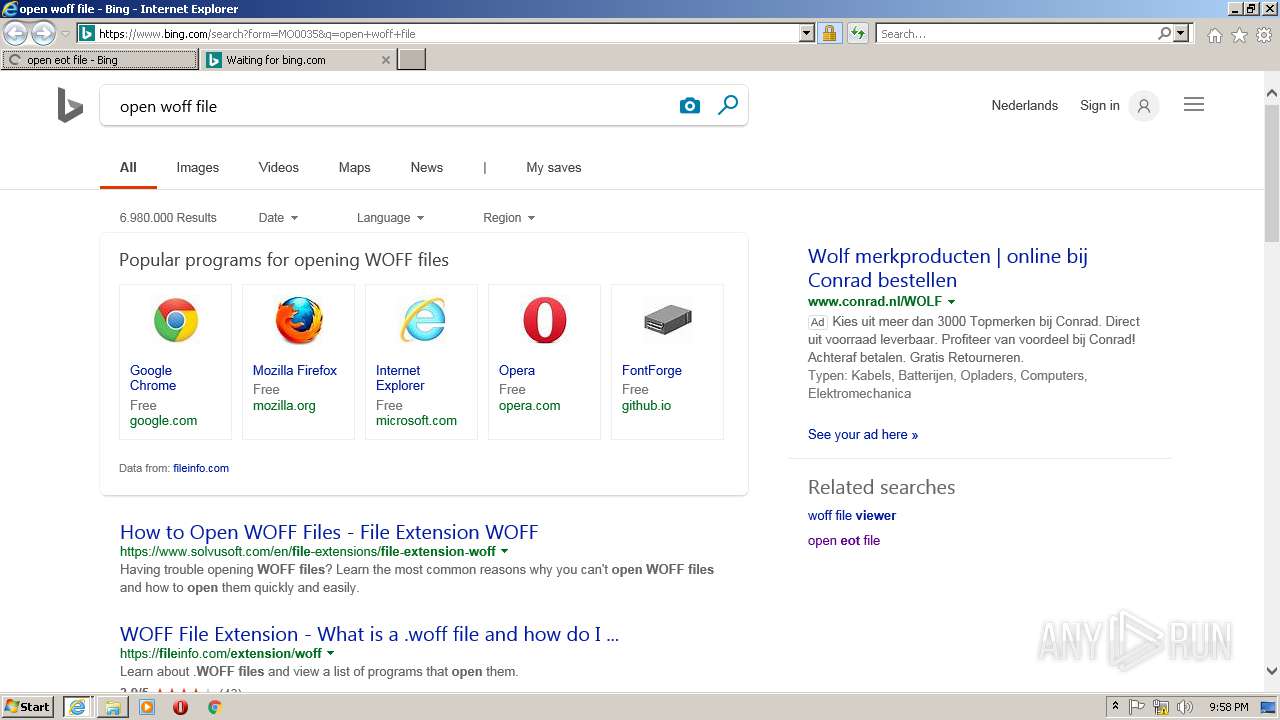Open IE Tools gear icon
The image size is (1280, 720).
tap(1264, 35)
